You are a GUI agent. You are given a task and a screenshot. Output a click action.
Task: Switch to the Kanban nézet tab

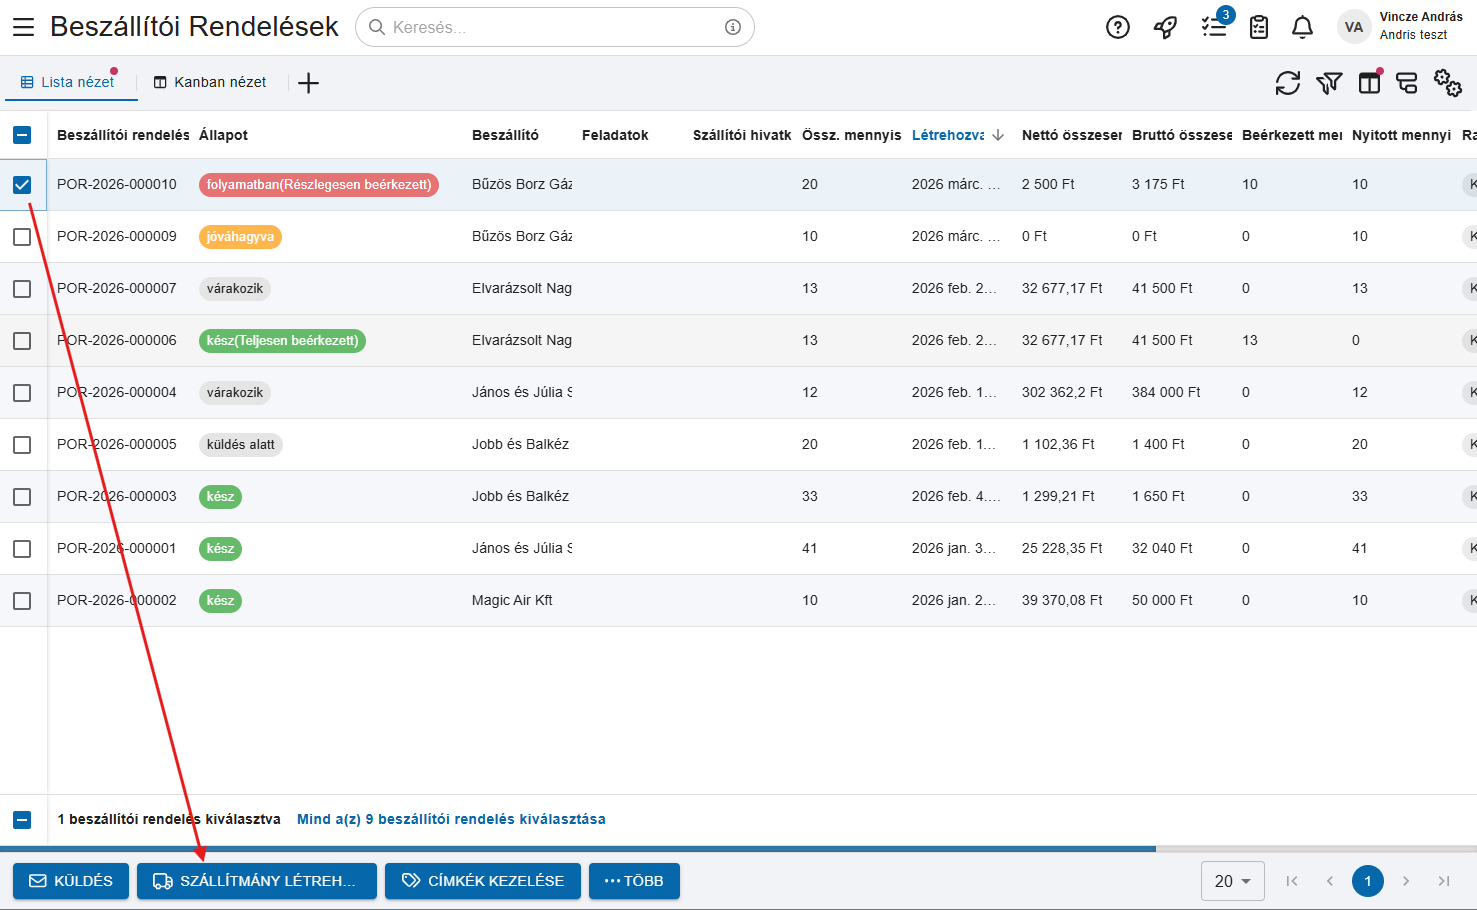click(210, 82)
